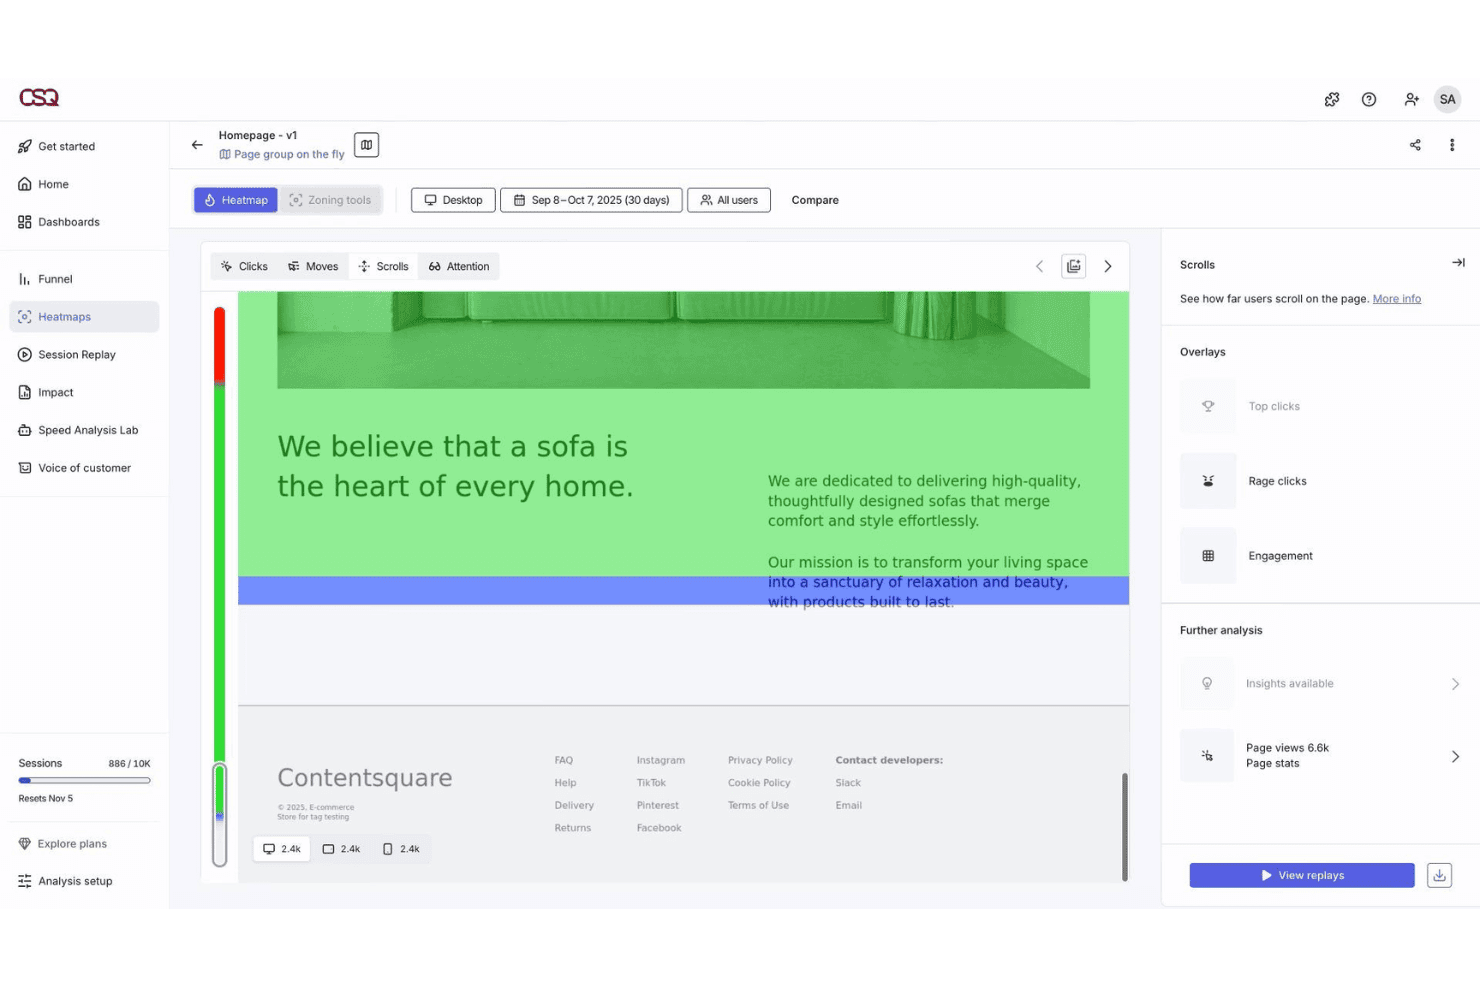Image resolution: width=1480 pixels, height=987 pixels.
Task: Open Speed Analysis Lab in sidebar
Action: 84,431
